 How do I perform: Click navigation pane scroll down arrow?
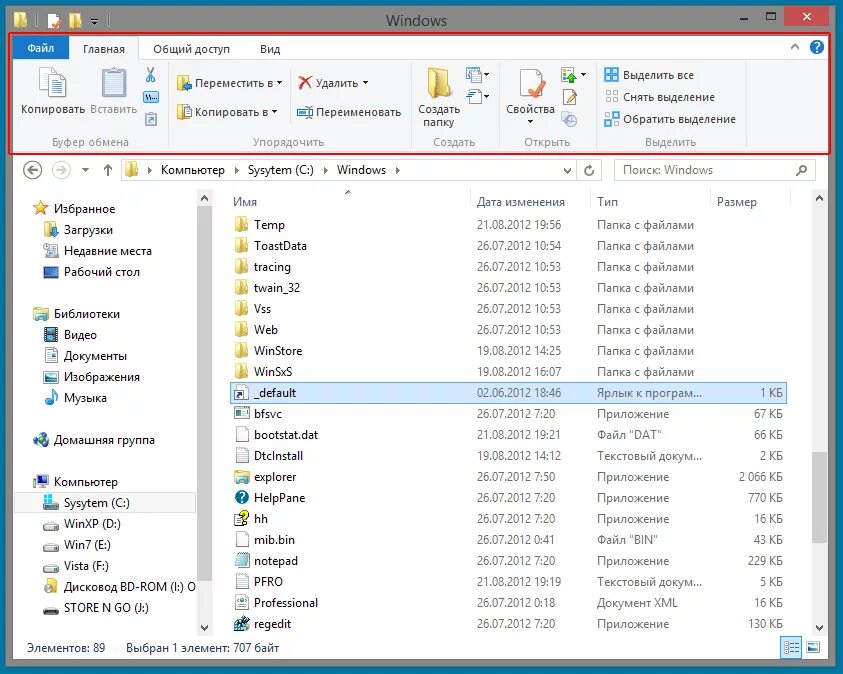click(x=204, y=627)
